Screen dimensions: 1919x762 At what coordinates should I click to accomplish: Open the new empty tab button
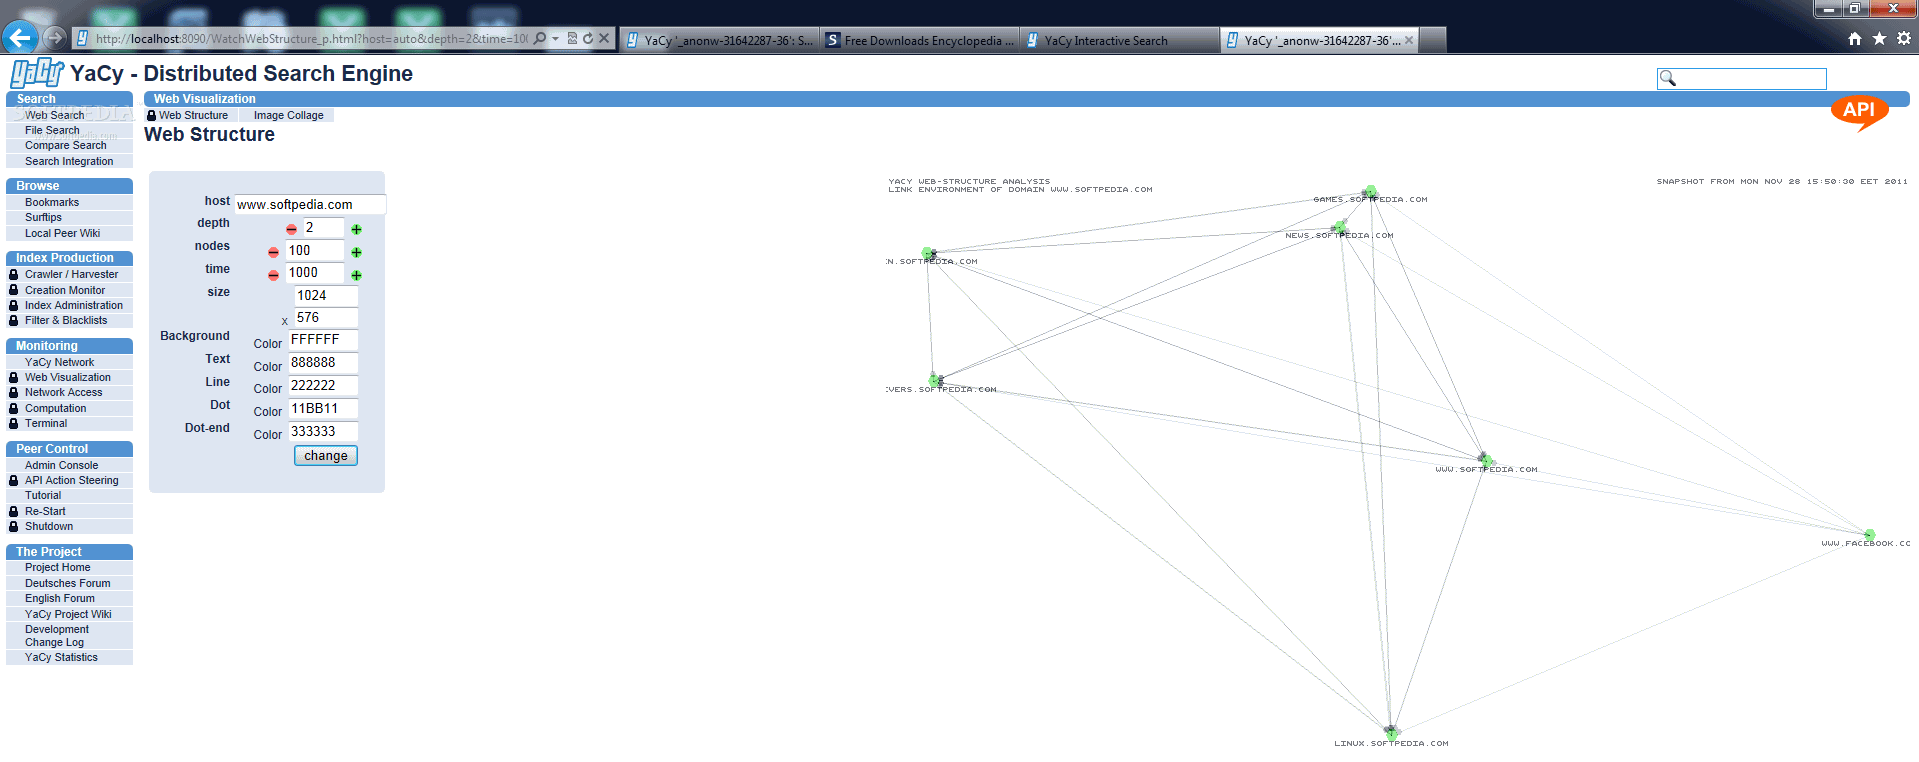(x=1433, y=40)
